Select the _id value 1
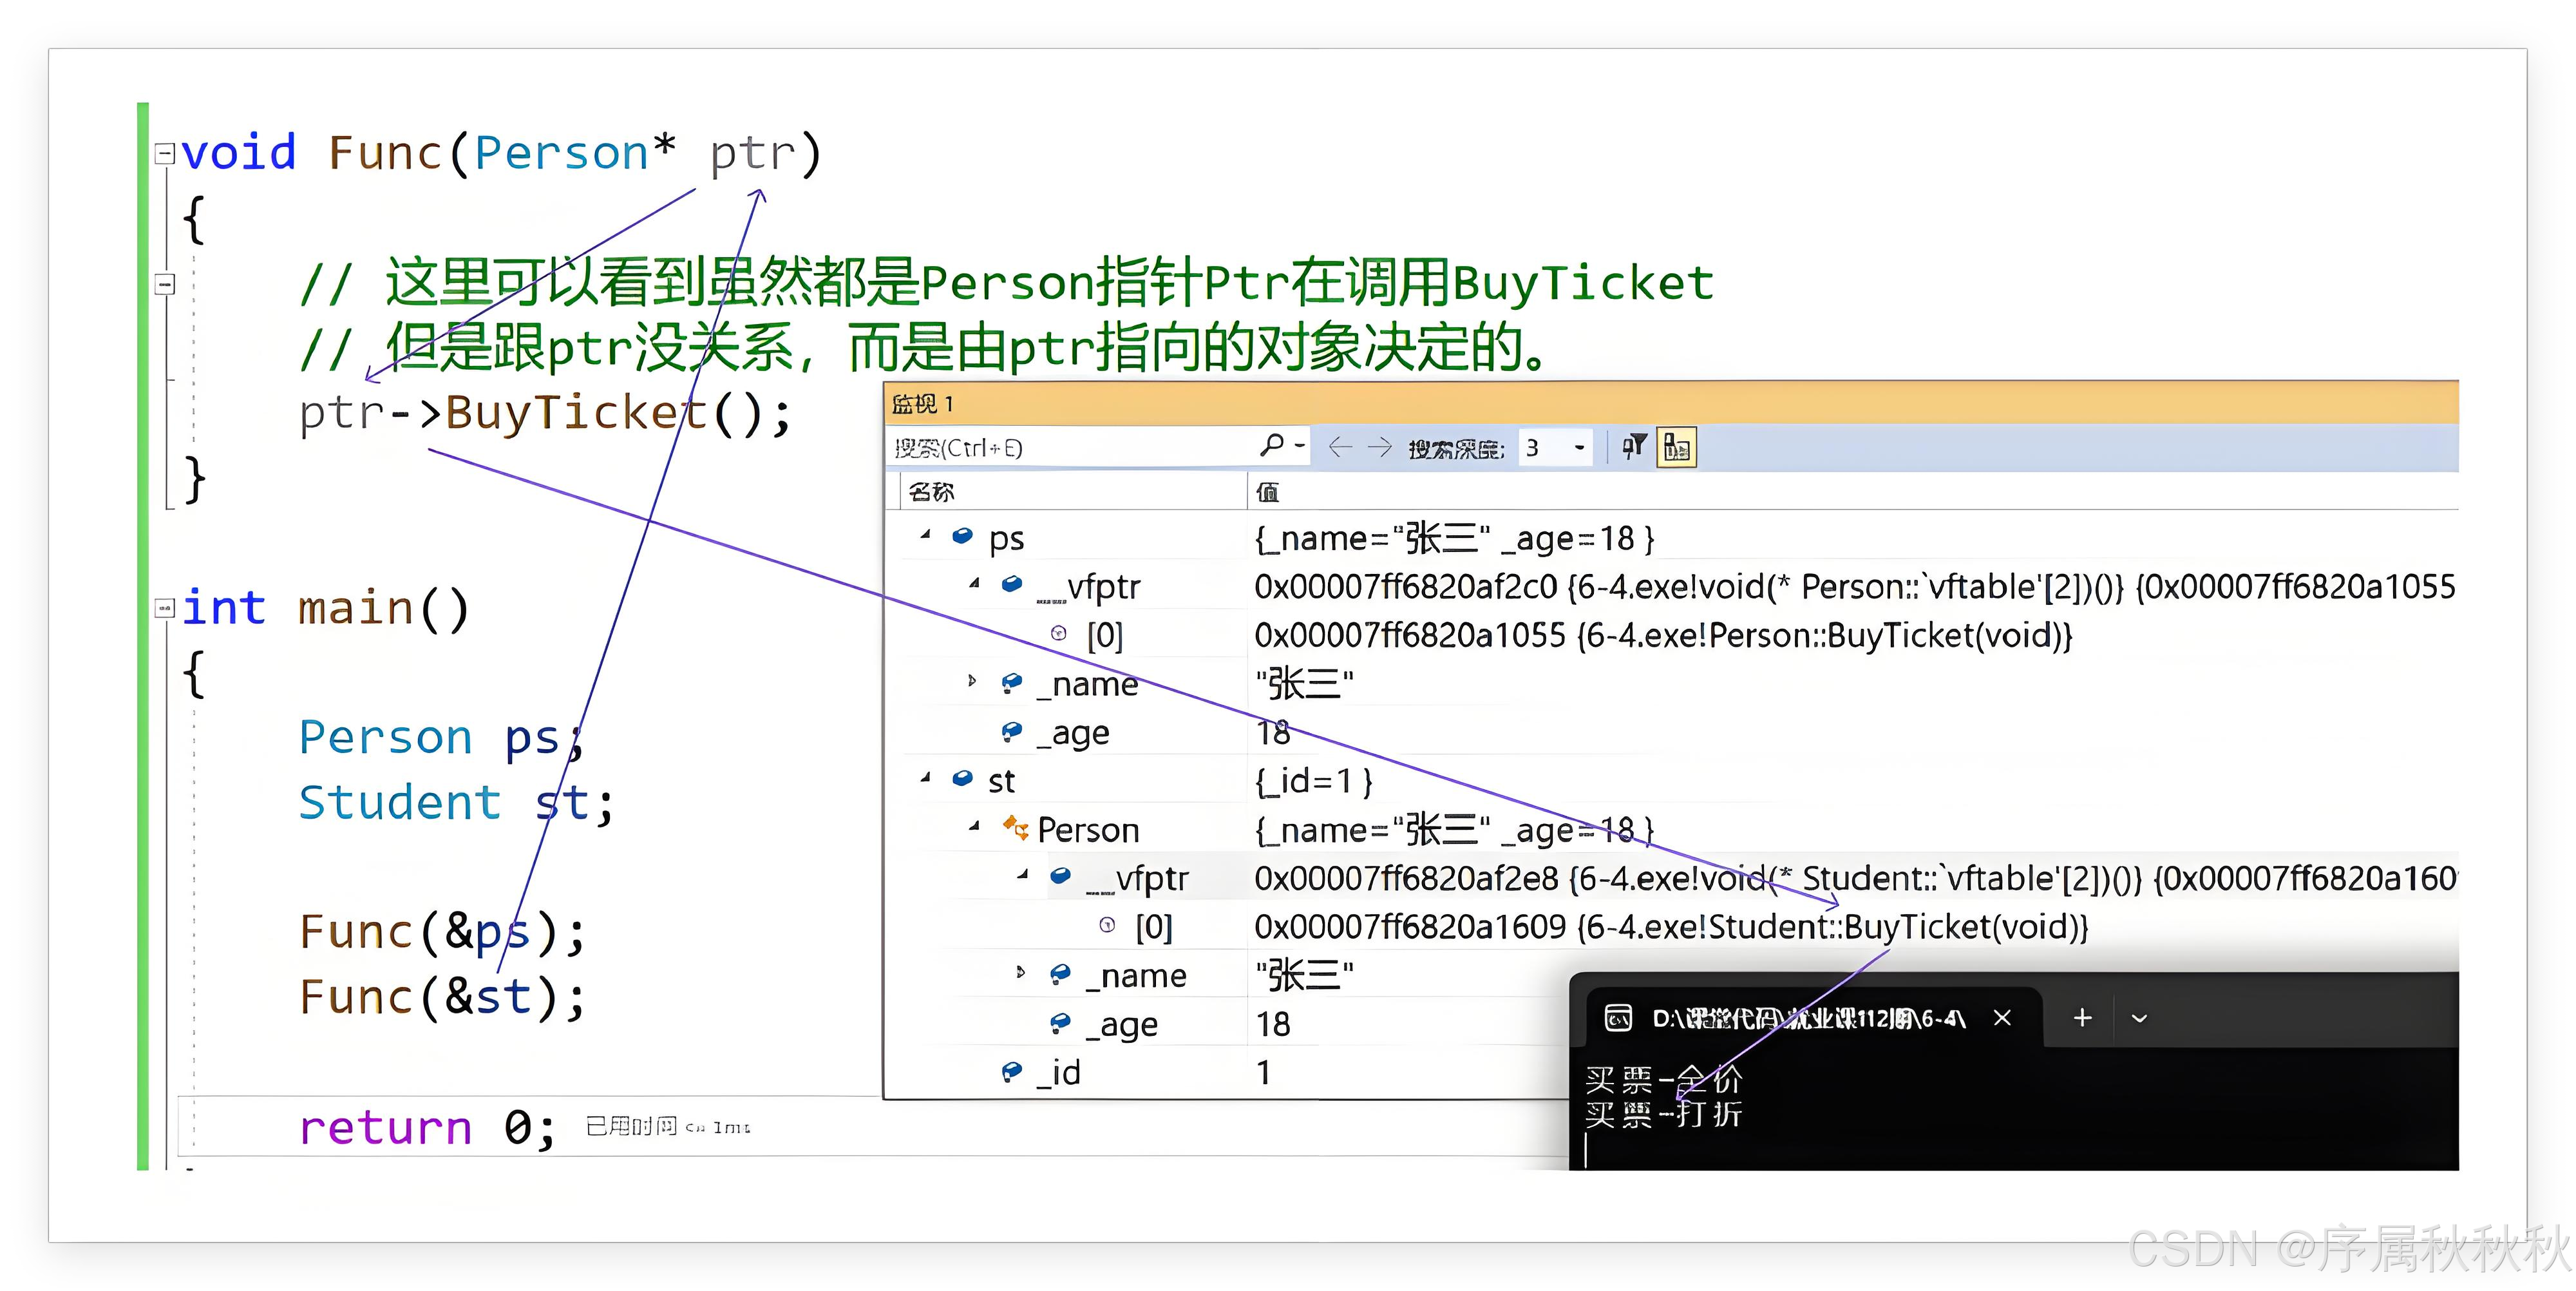Viewport: 2576px width, 1291px height. coord(1264,1072)
